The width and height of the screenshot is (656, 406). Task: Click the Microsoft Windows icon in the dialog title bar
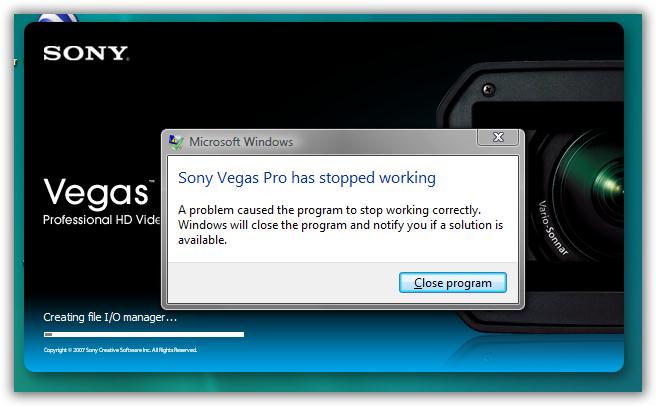pos(176,142)
